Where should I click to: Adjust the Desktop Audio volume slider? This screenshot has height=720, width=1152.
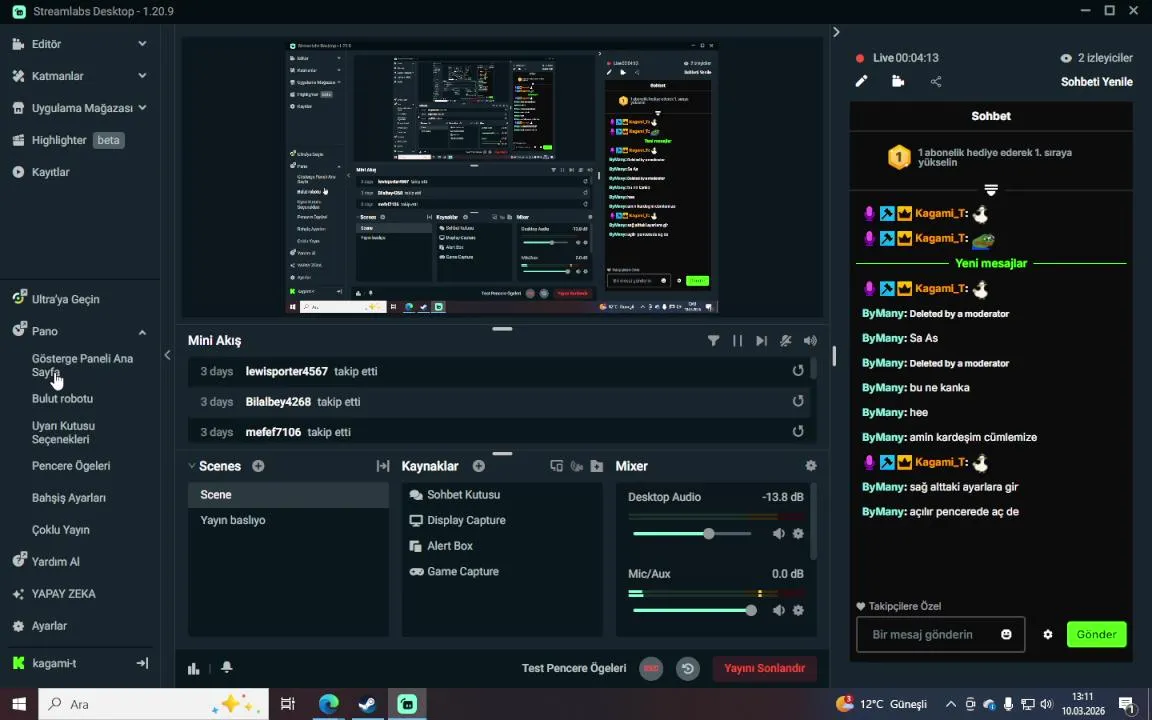tap(692, 533)
